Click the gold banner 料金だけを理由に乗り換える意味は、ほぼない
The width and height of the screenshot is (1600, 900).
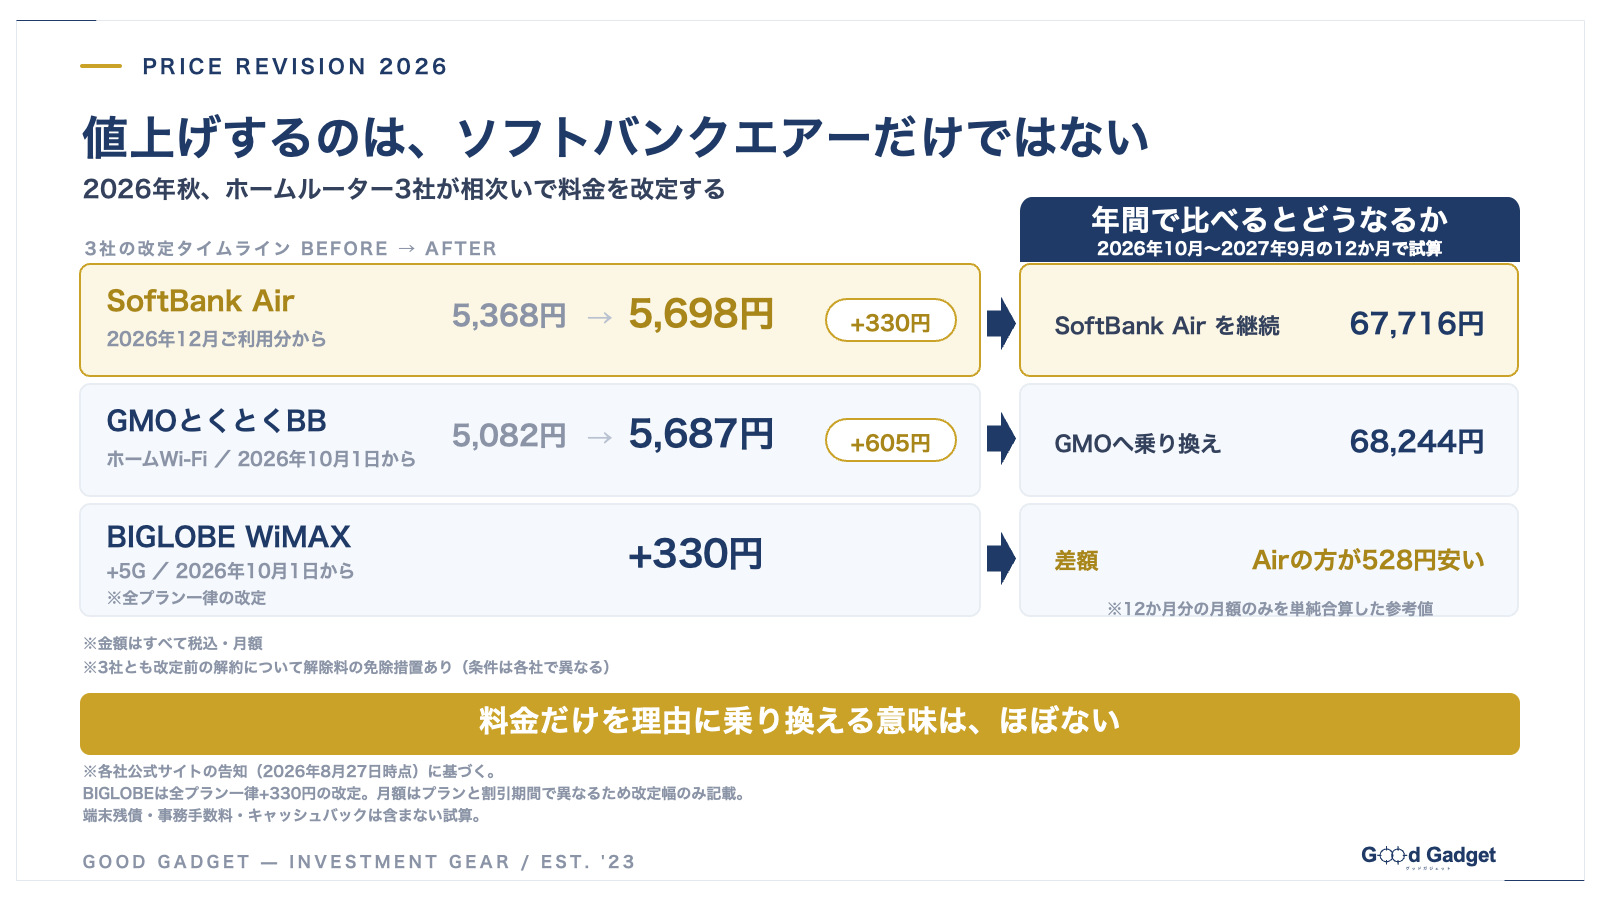pos(800,723)
